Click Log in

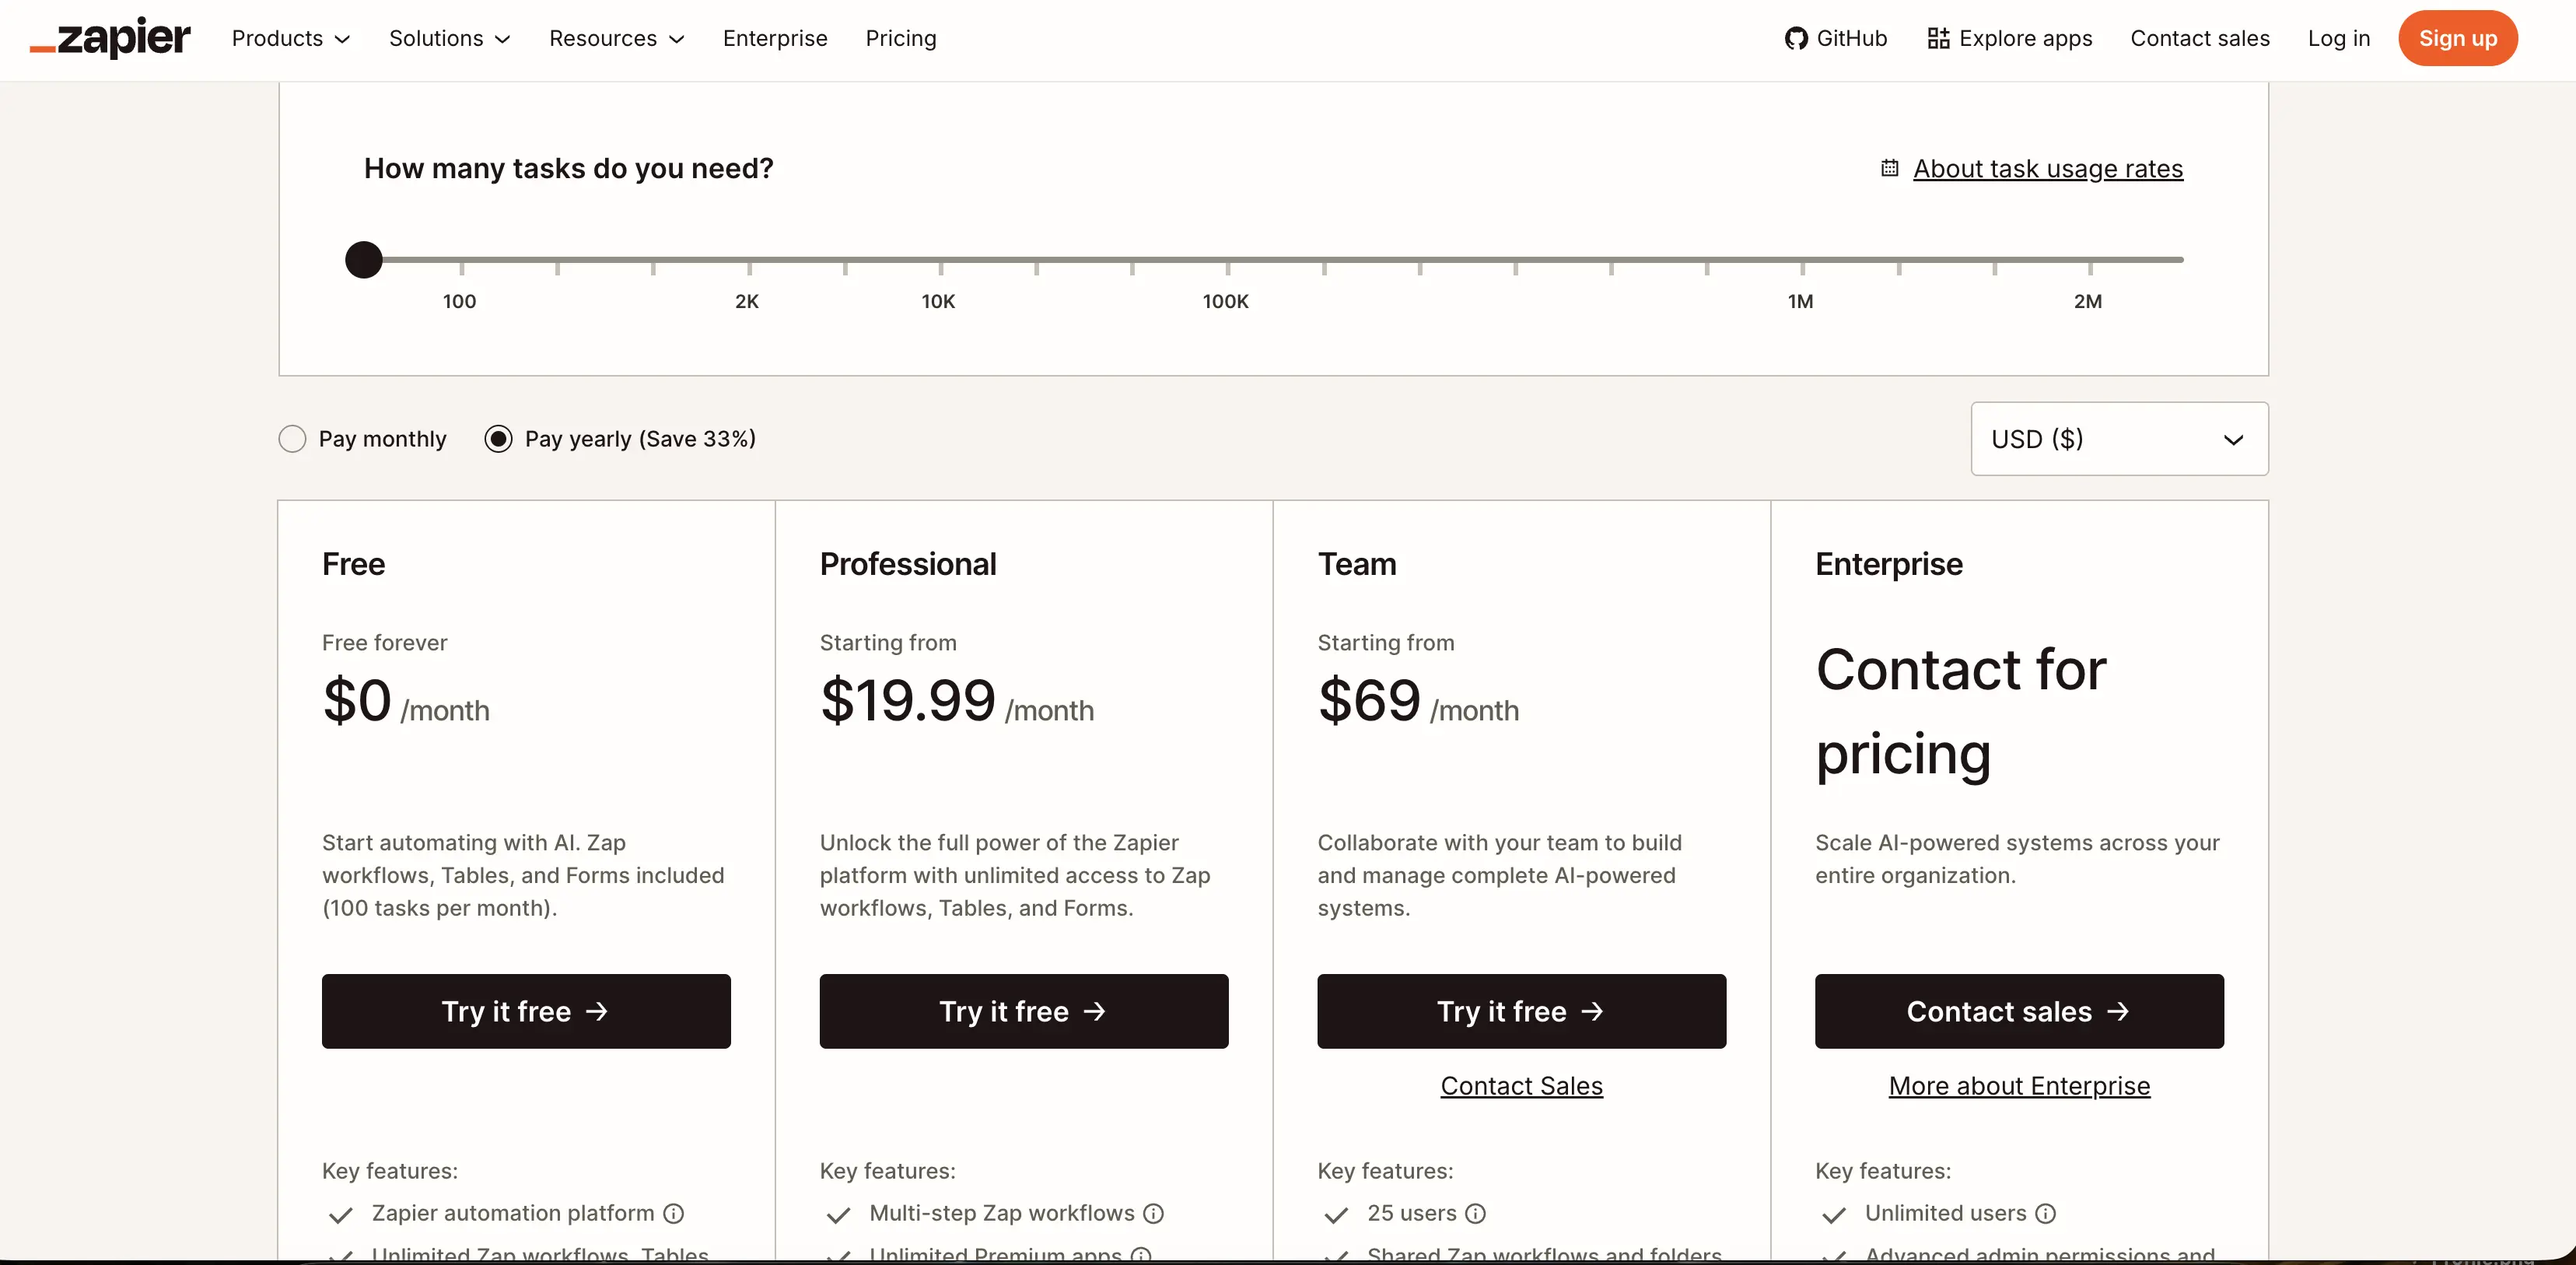coord(2339,38)
